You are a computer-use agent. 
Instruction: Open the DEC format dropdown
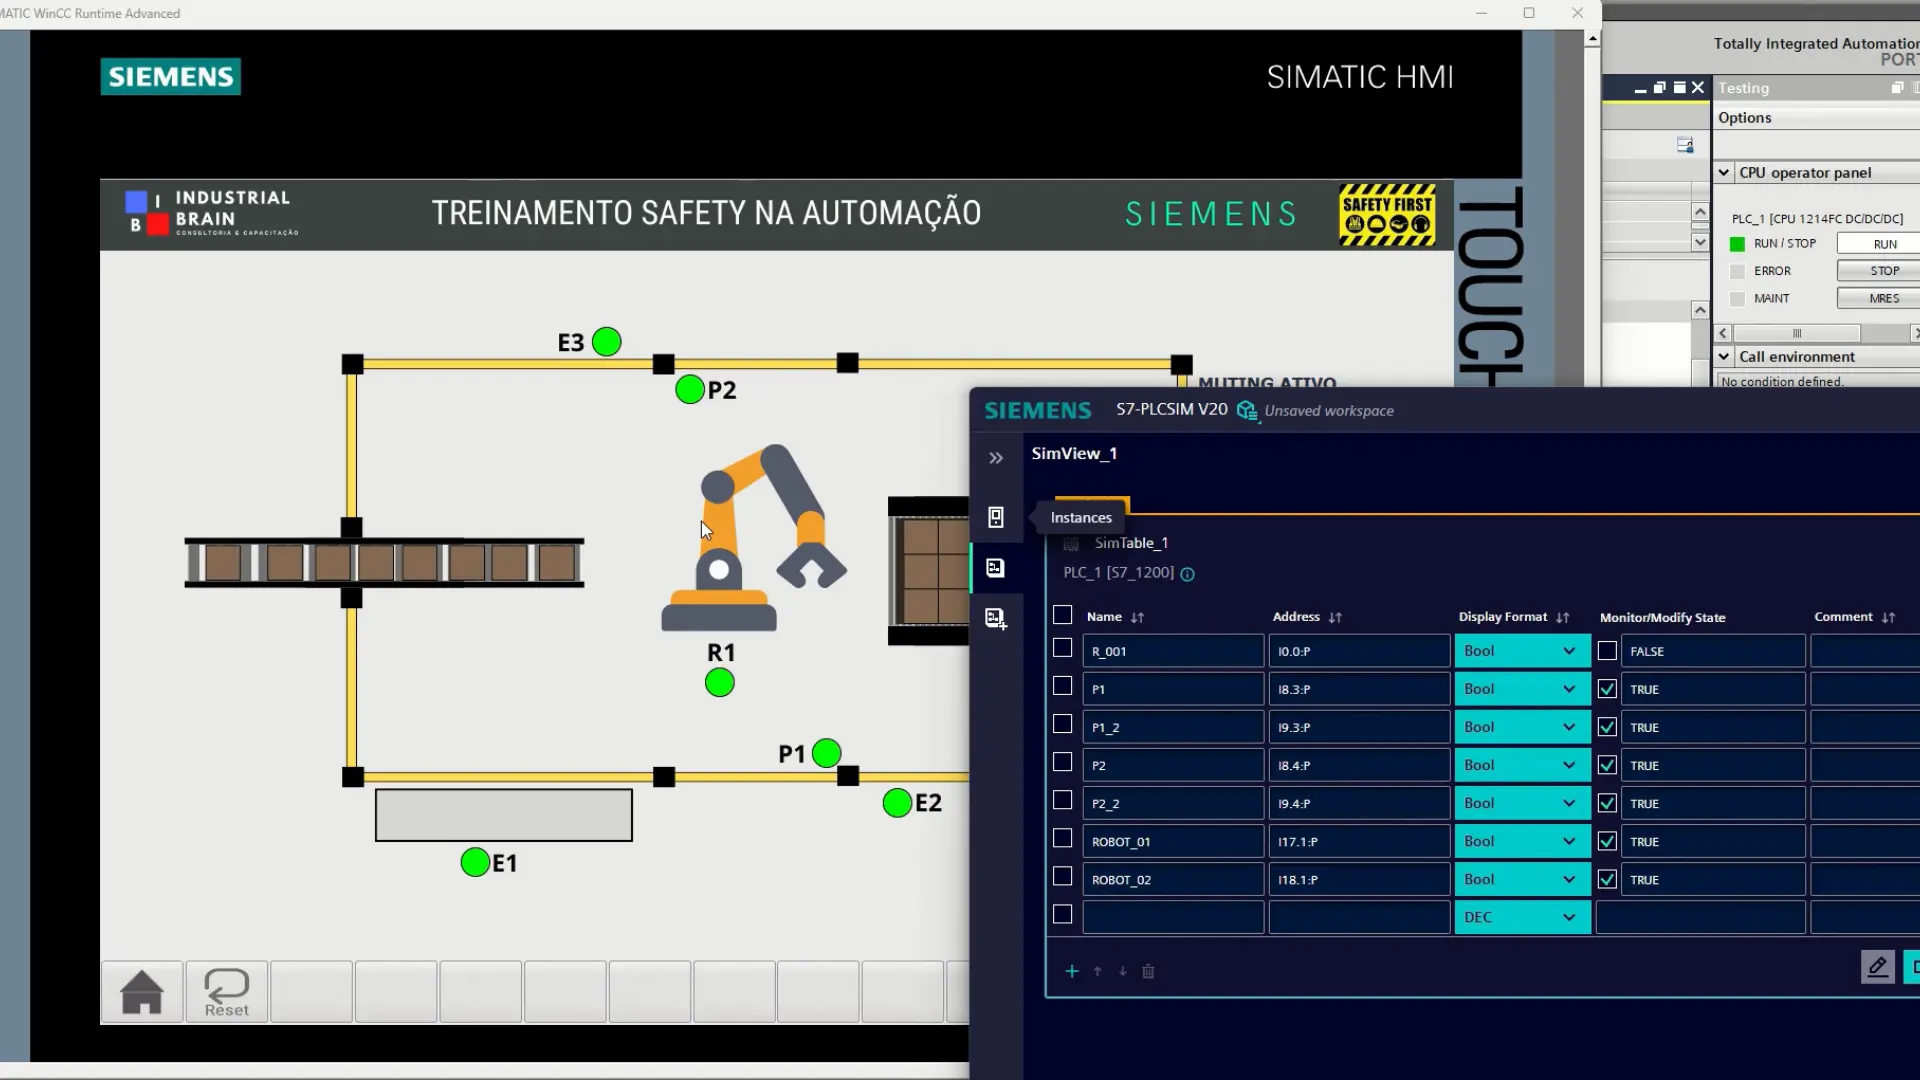[x=1568, y=918]
